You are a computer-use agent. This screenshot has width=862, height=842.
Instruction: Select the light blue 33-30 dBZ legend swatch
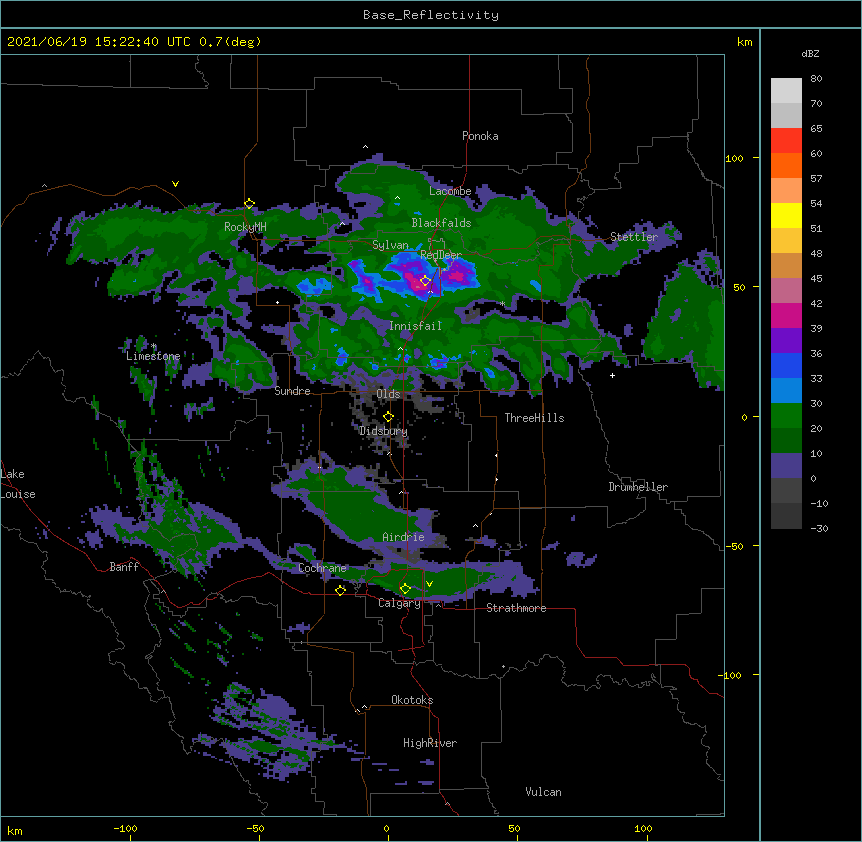click(x=786, y=391)
